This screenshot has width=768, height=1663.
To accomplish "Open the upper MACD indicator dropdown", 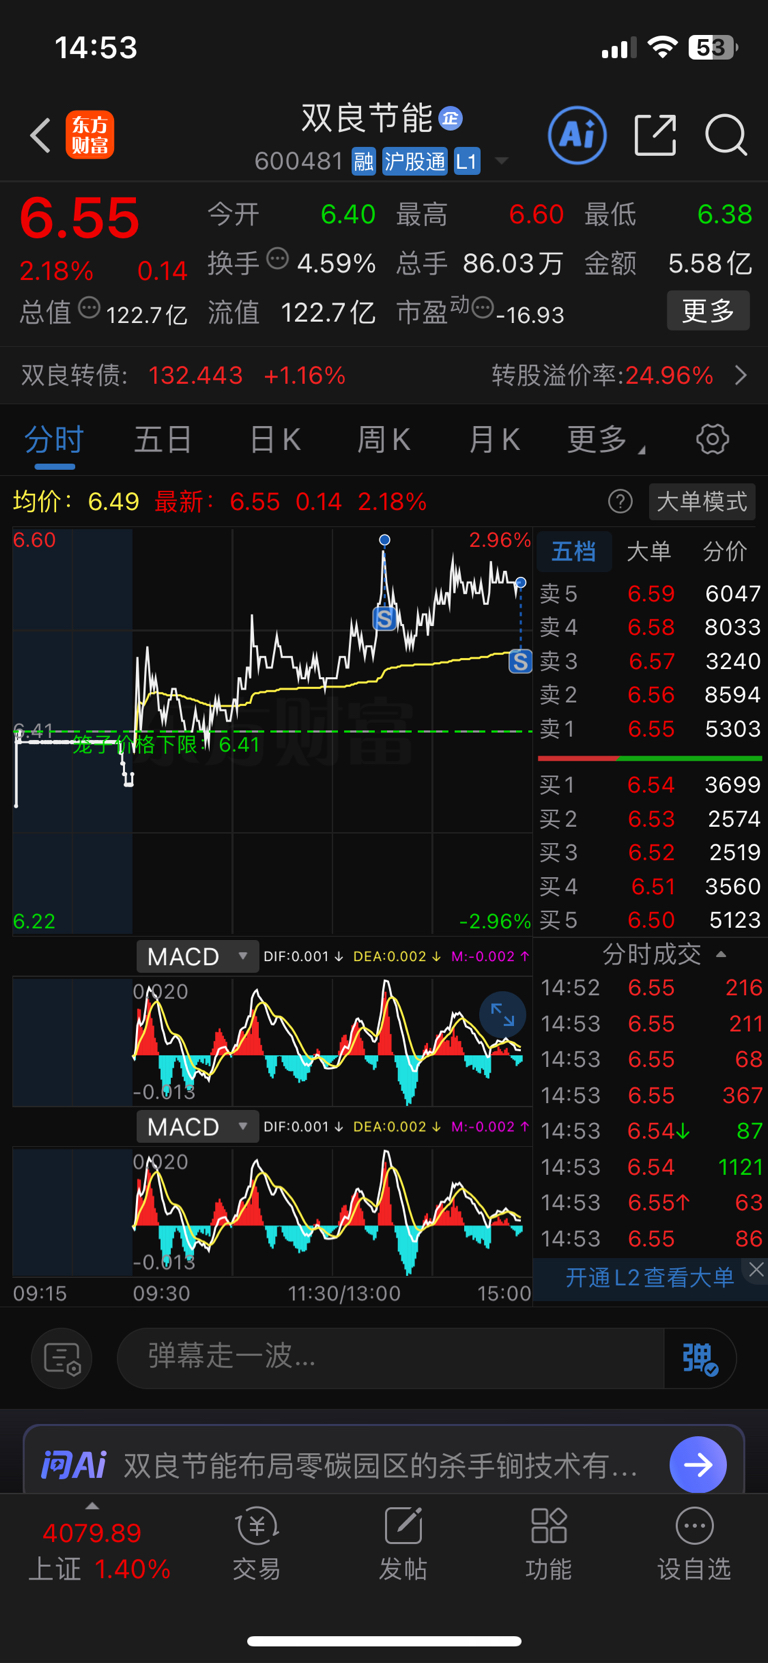I will (197, 956).
